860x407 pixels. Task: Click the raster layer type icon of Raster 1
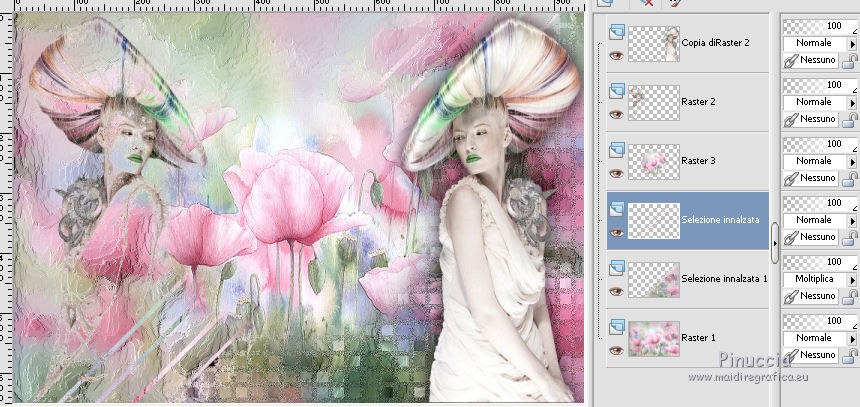click(x=616, y=327)
